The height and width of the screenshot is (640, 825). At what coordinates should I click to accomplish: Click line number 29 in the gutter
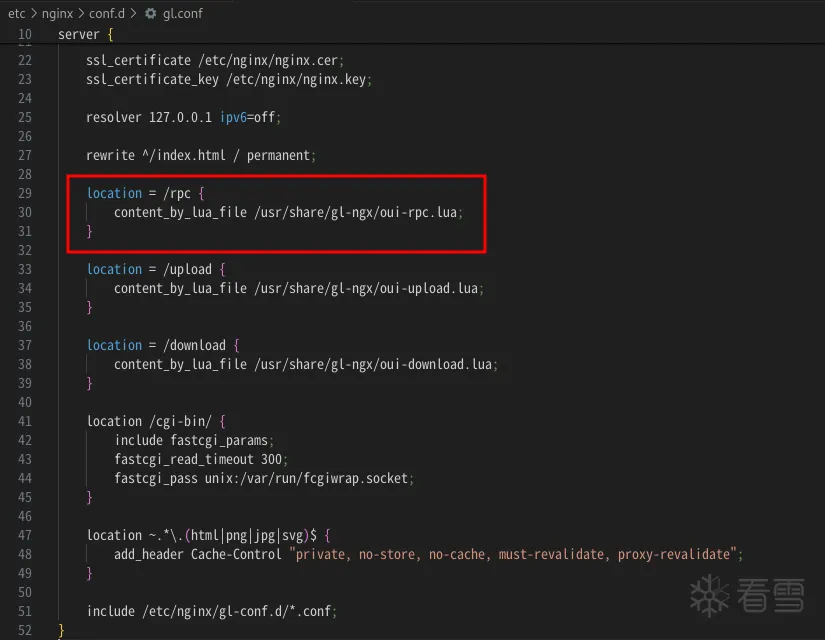pyautogui.click(x=24, y=193)
